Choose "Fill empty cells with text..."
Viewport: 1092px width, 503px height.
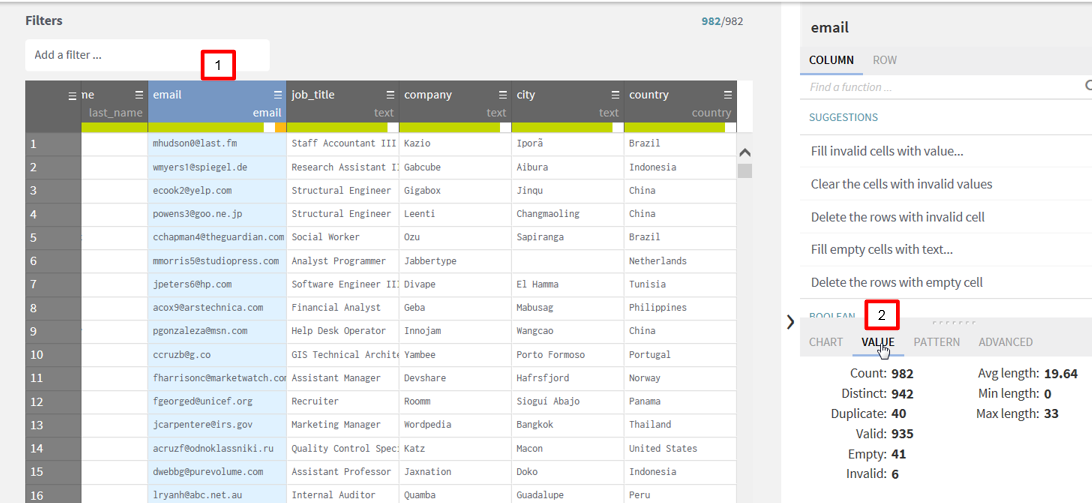tap(881, 249)
